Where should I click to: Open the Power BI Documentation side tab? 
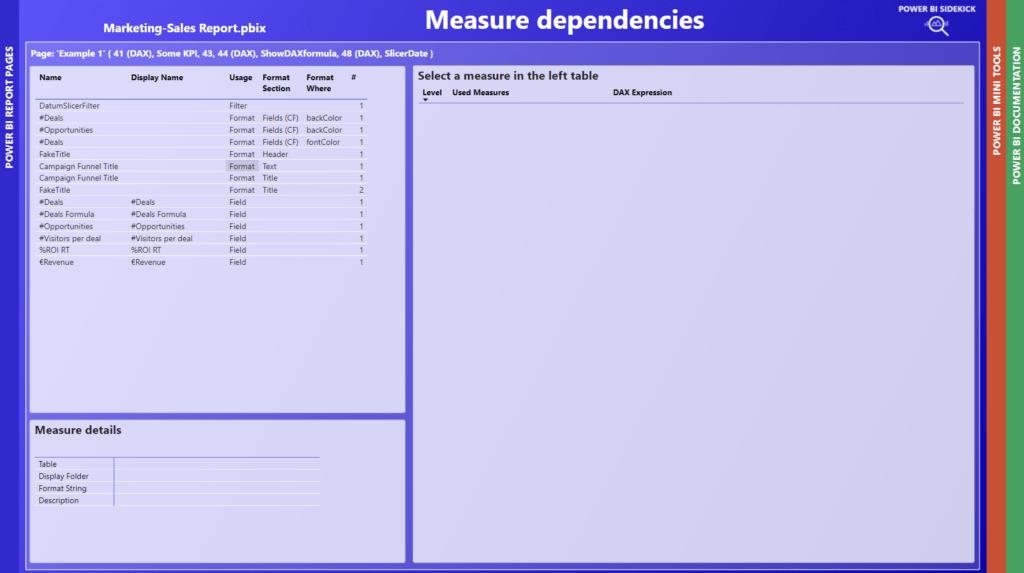pyautogui.click(x=1015, y=115)
